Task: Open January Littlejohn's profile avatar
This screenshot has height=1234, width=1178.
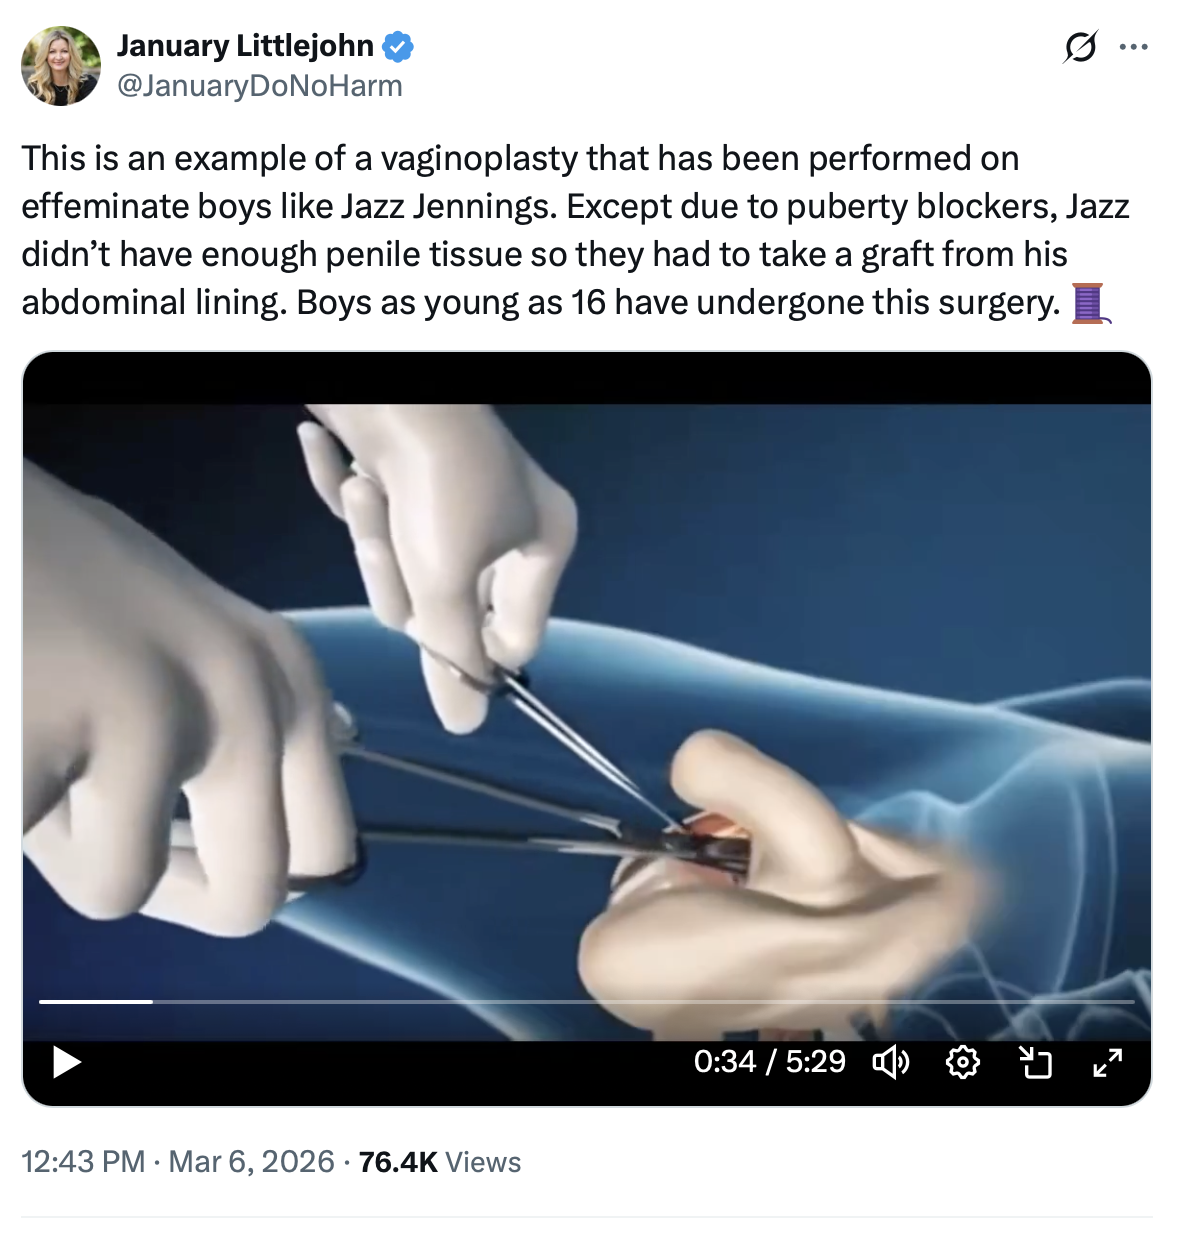Action: coord(61,66)
